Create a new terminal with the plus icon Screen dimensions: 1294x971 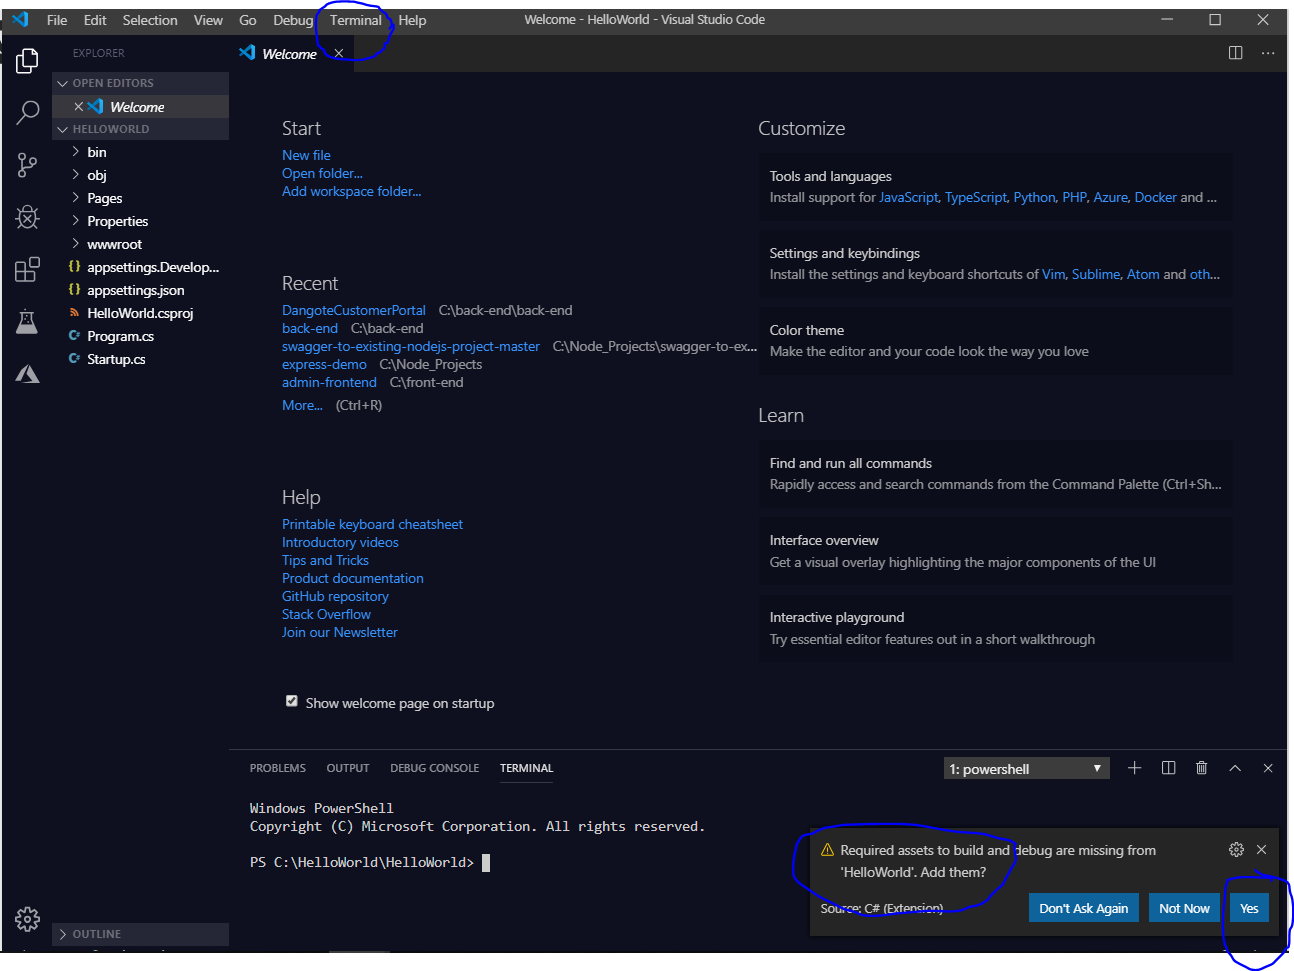pyautogui.click(x=1134, y=767)
